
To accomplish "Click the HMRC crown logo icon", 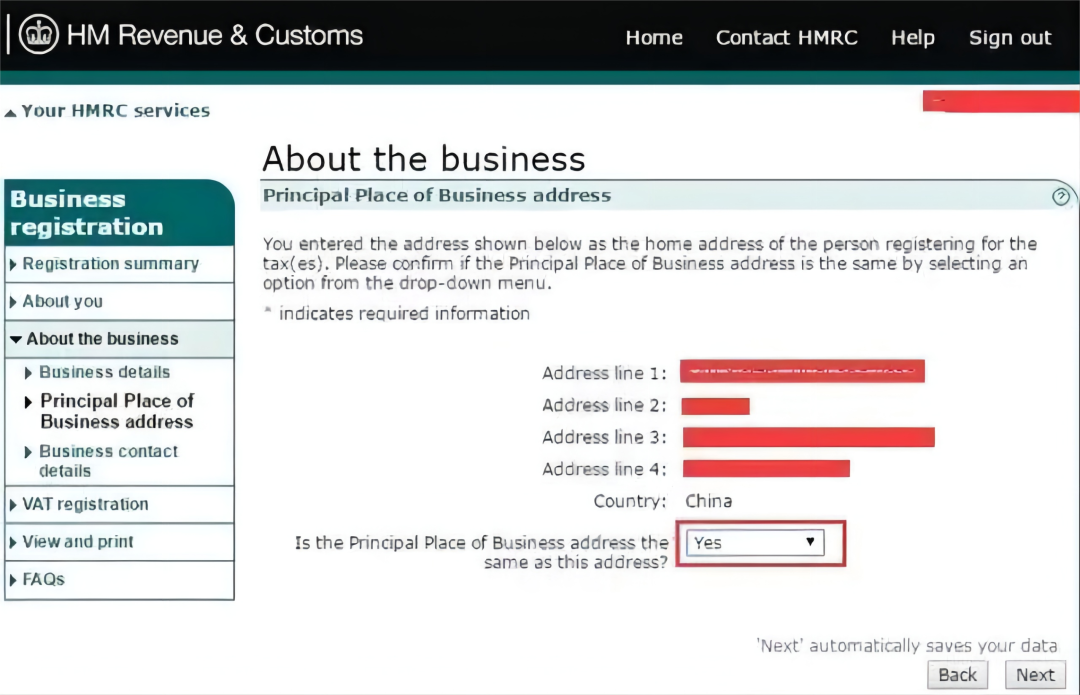I will coord(39,34).
